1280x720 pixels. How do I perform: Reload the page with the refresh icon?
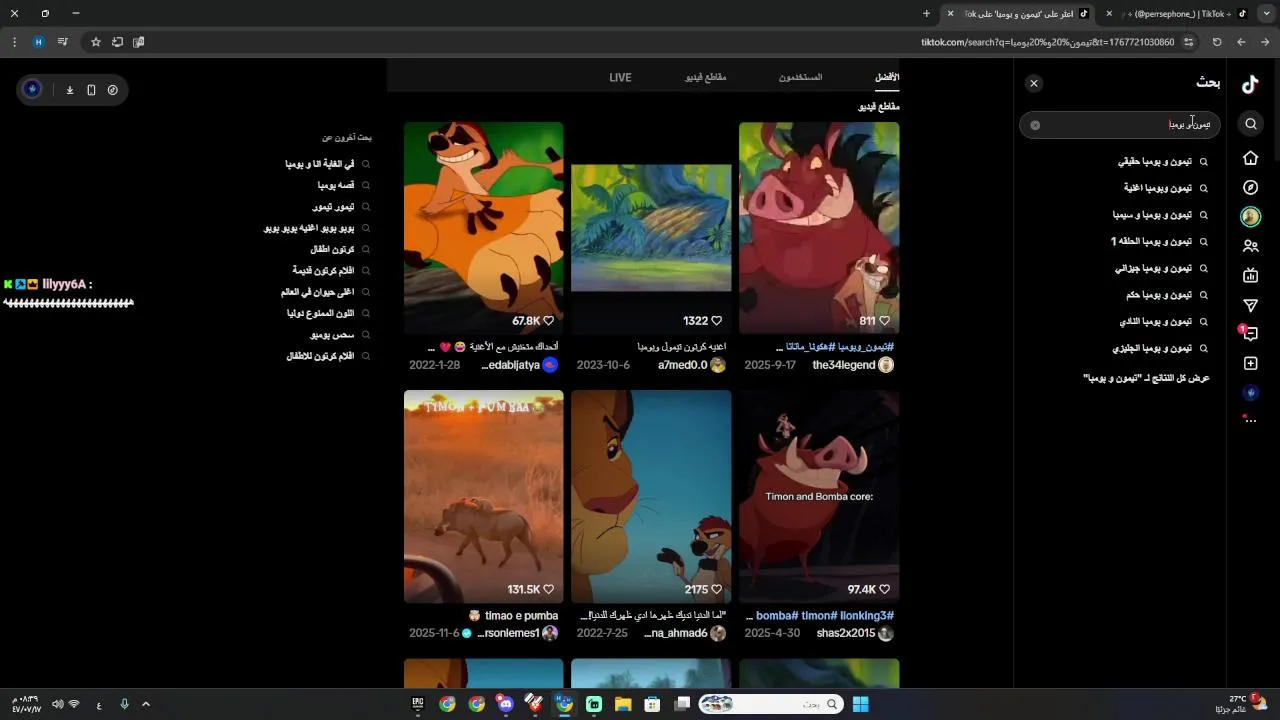pyautogui.click(x=1217, y=42)
